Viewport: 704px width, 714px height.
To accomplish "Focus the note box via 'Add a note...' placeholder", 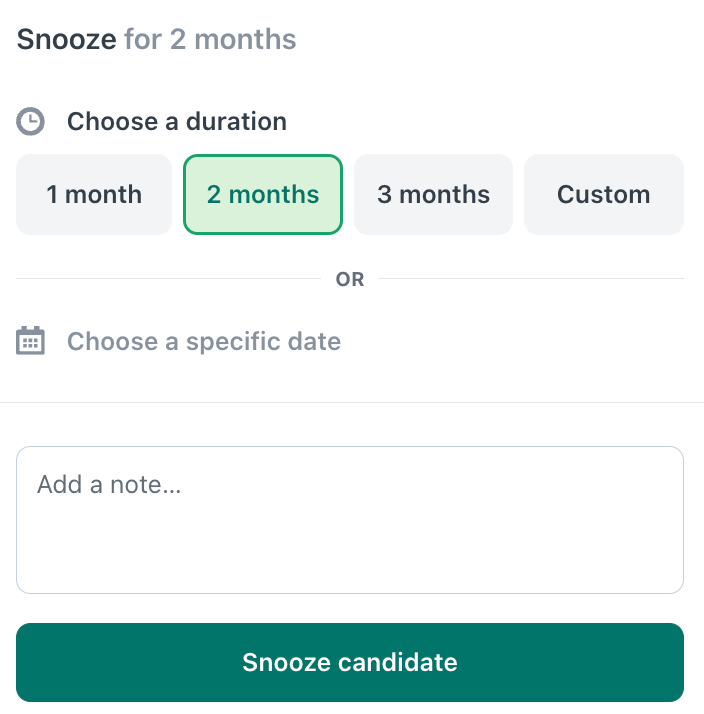I will (x=109, y=484).
